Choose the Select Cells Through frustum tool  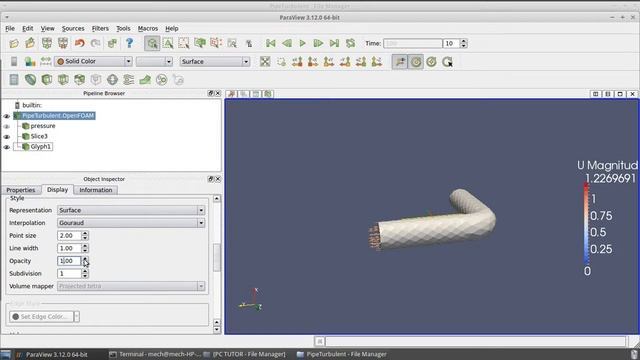[x=200, y=43]
